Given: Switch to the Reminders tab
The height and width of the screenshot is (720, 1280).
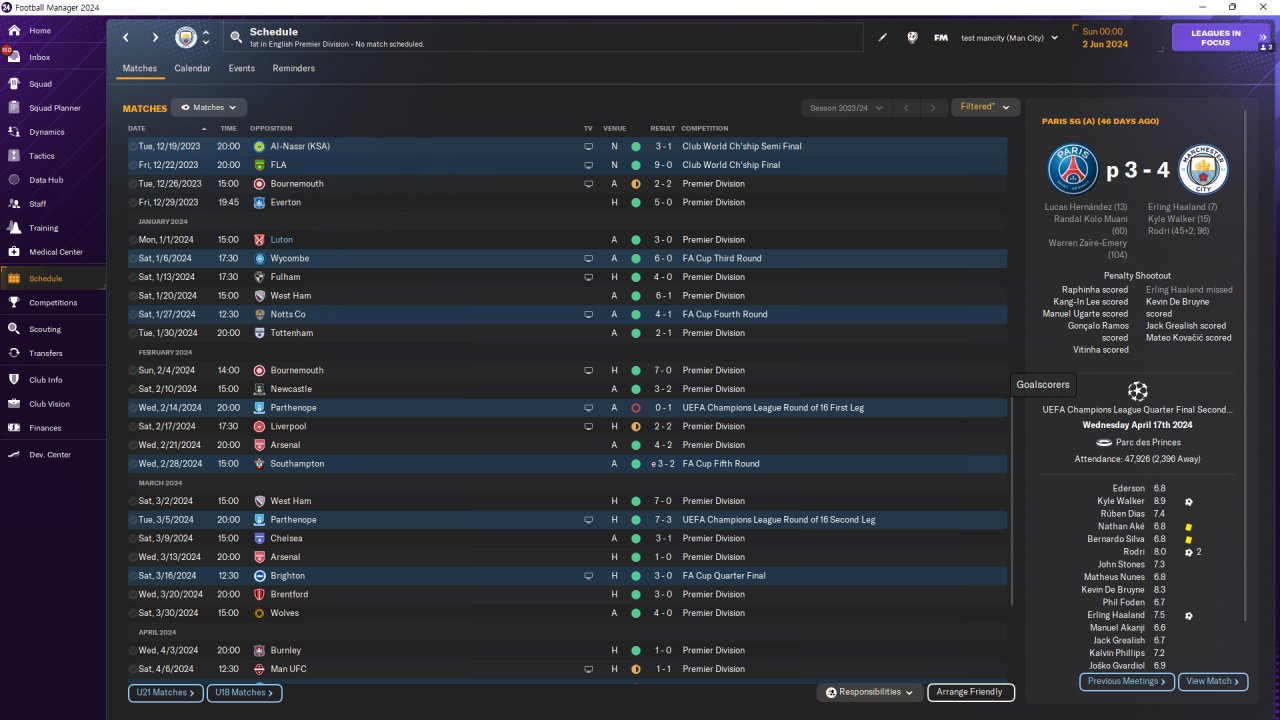Looking at the screenshot, I should tap(294, 69).
